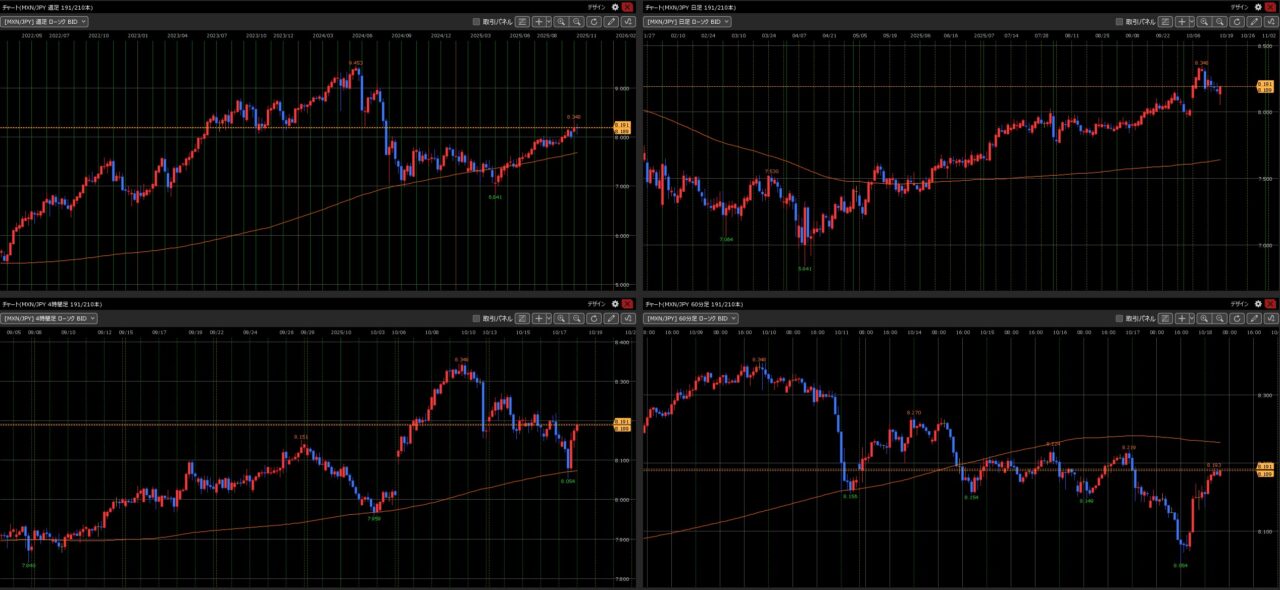Refresh the 4-hour MXN/JPY chart
The height and width of the screenshot is (590, 1280).
click(x=594, y=318)
